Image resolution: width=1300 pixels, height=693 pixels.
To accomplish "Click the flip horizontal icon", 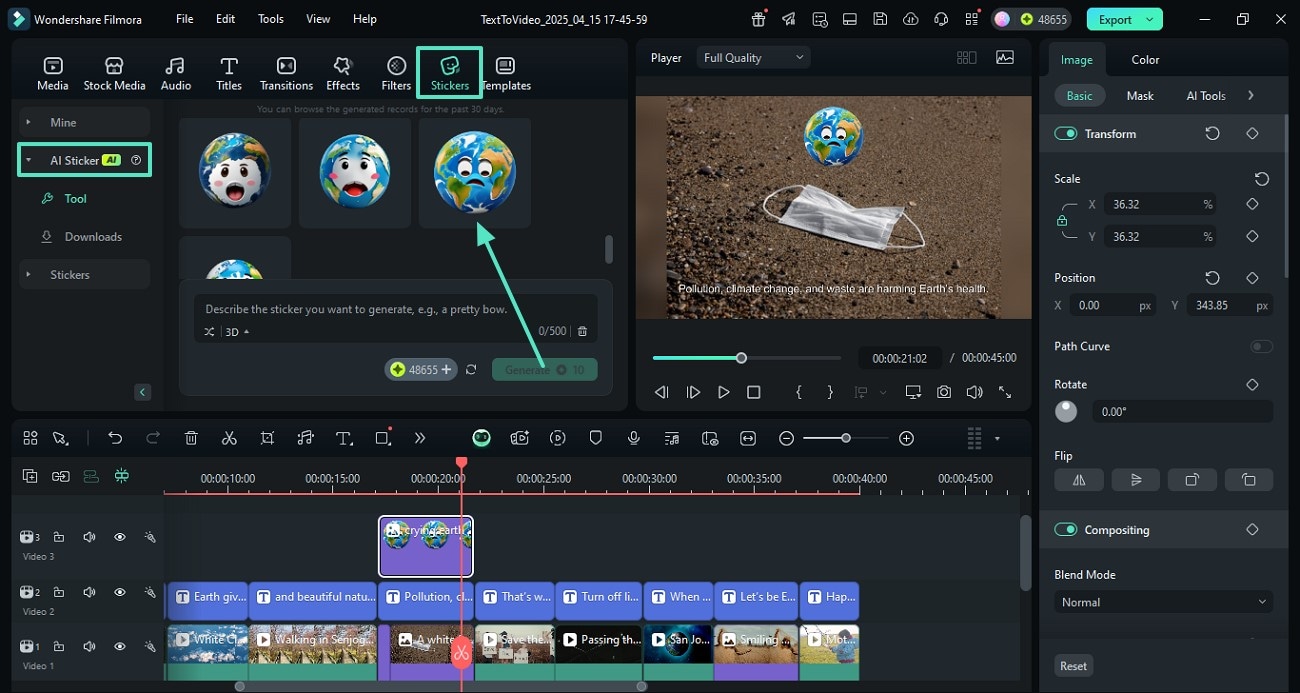I will (1079, 480).
